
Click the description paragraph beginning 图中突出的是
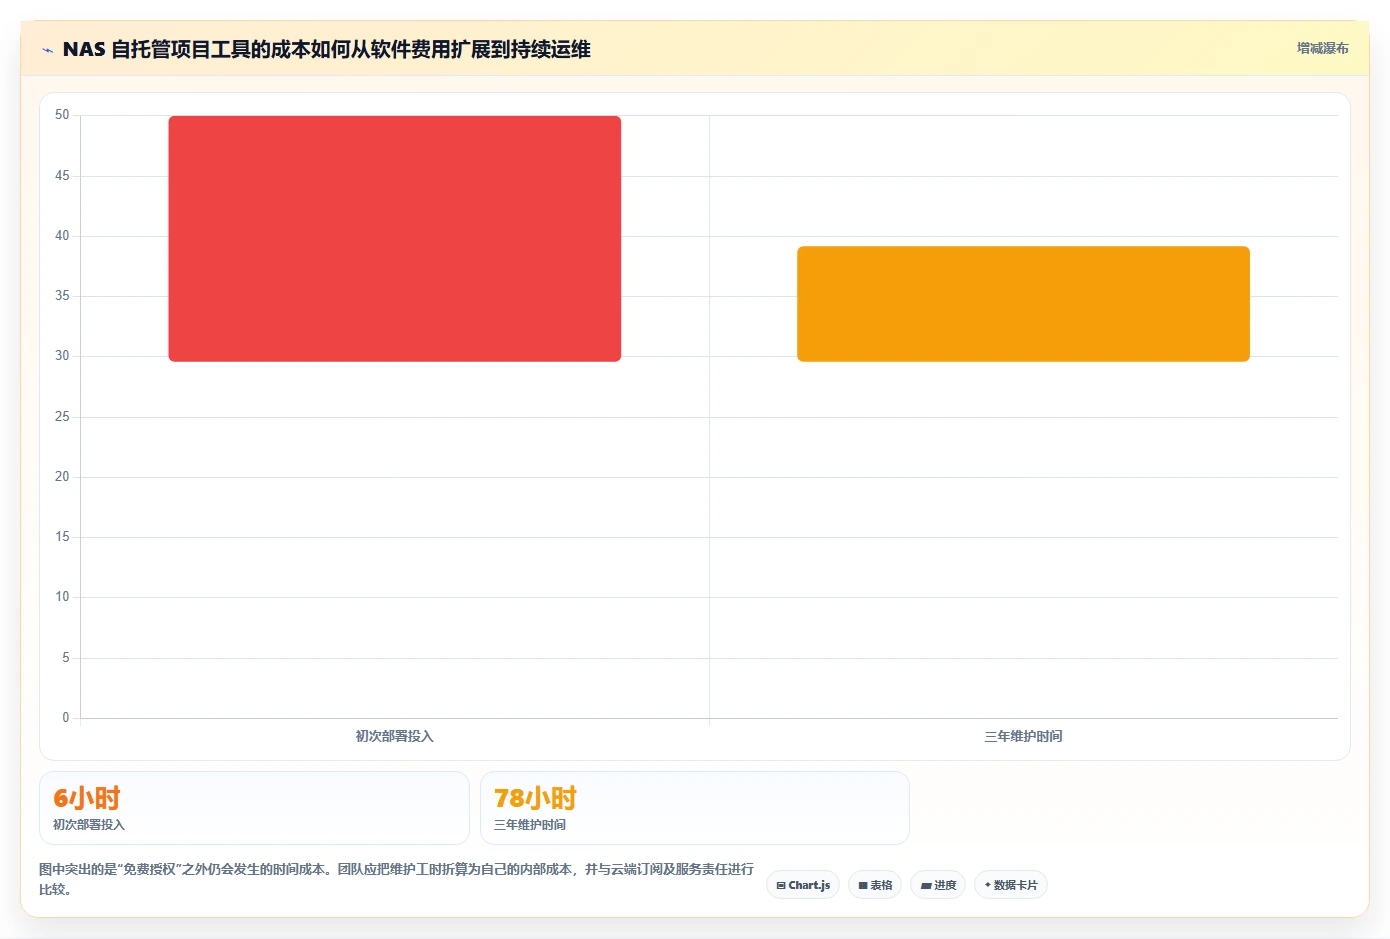click(397, 879)
